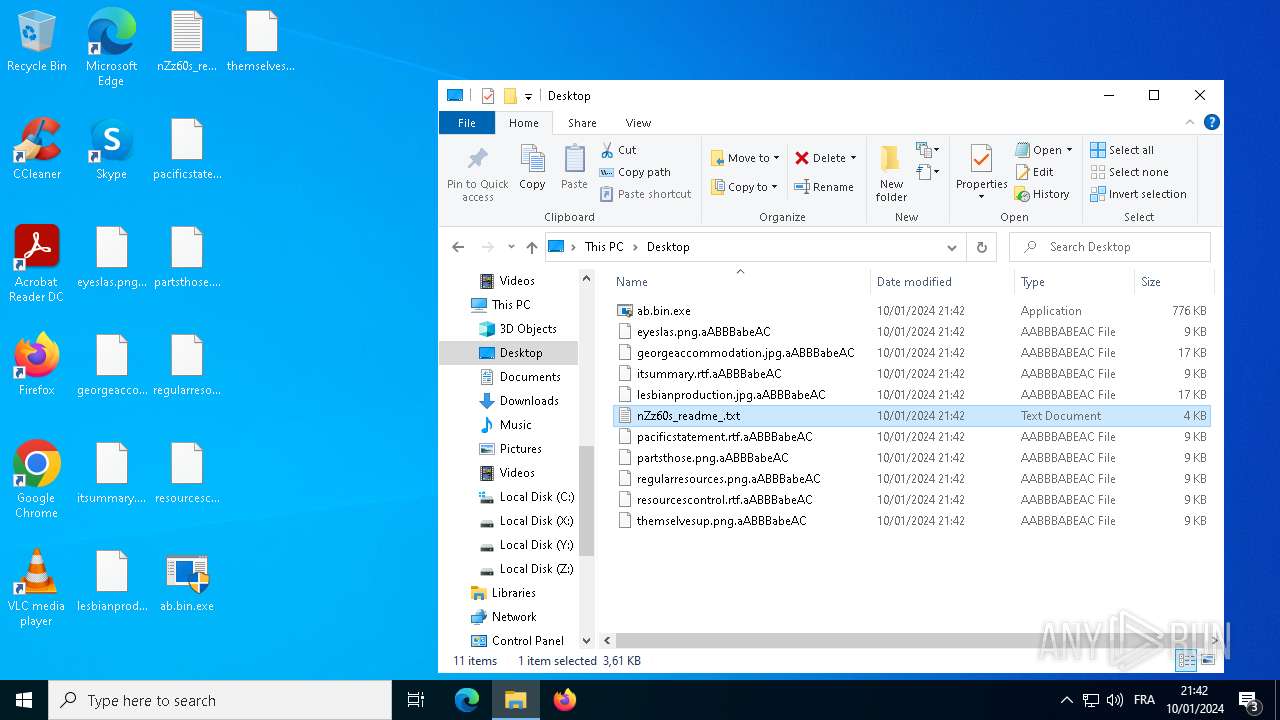This screenshot has height=720, width=1280.
Task: Select themselvesup.png.aABBBabeAC file row
Action: [911, 521]
